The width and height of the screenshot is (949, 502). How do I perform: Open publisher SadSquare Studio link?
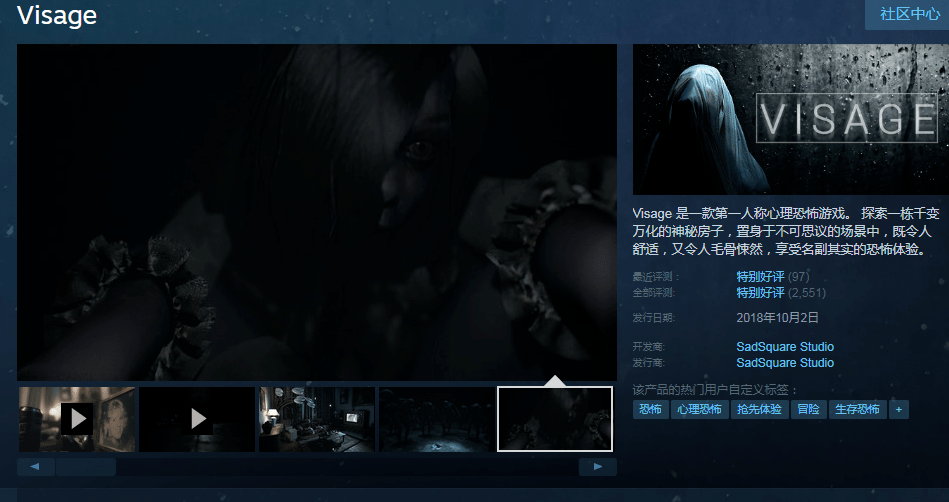785,363
